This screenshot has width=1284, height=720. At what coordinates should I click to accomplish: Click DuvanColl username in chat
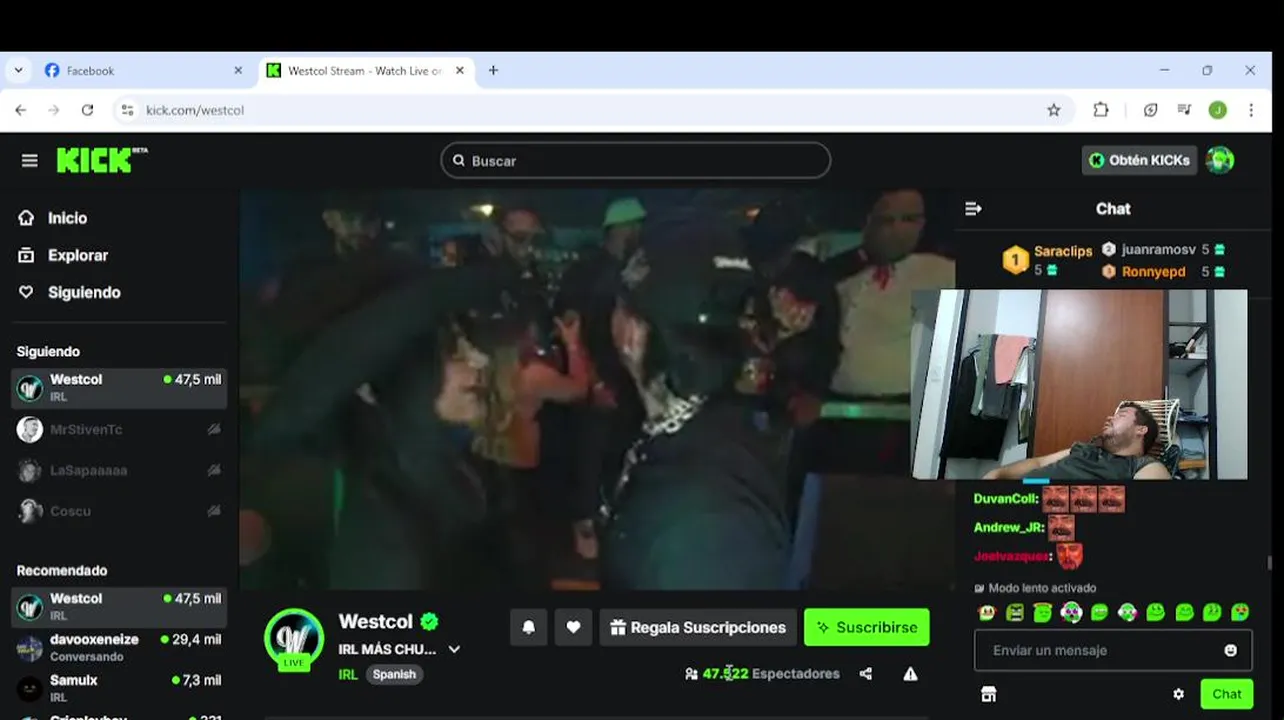coord(1005,499)
